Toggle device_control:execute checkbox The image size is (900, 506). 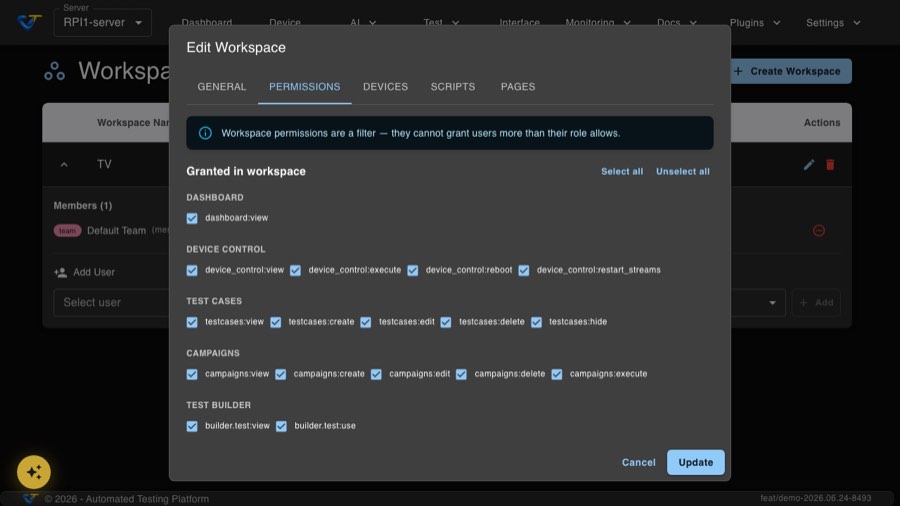296,270
